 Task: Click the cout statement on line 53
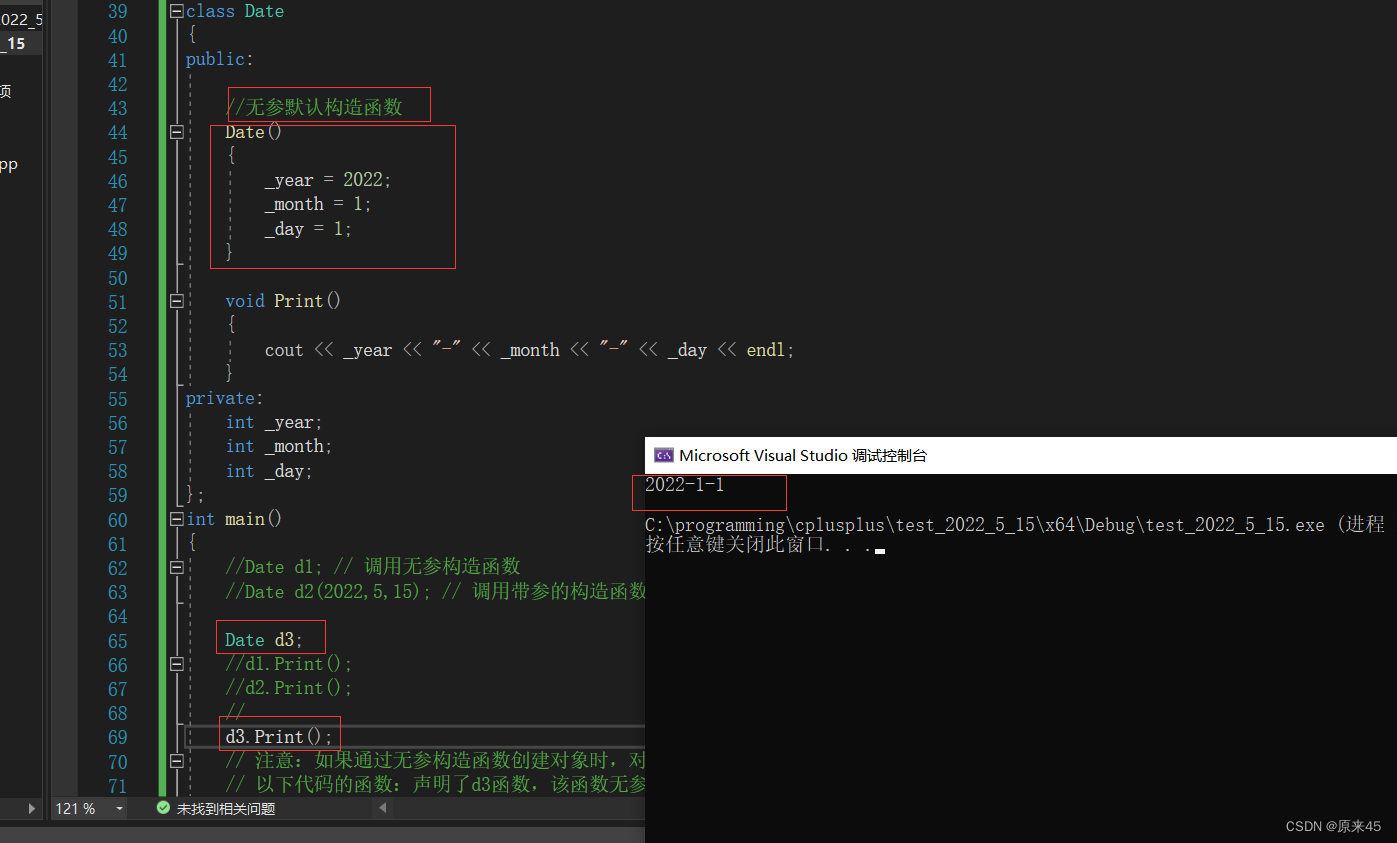(x=530, y=350)
